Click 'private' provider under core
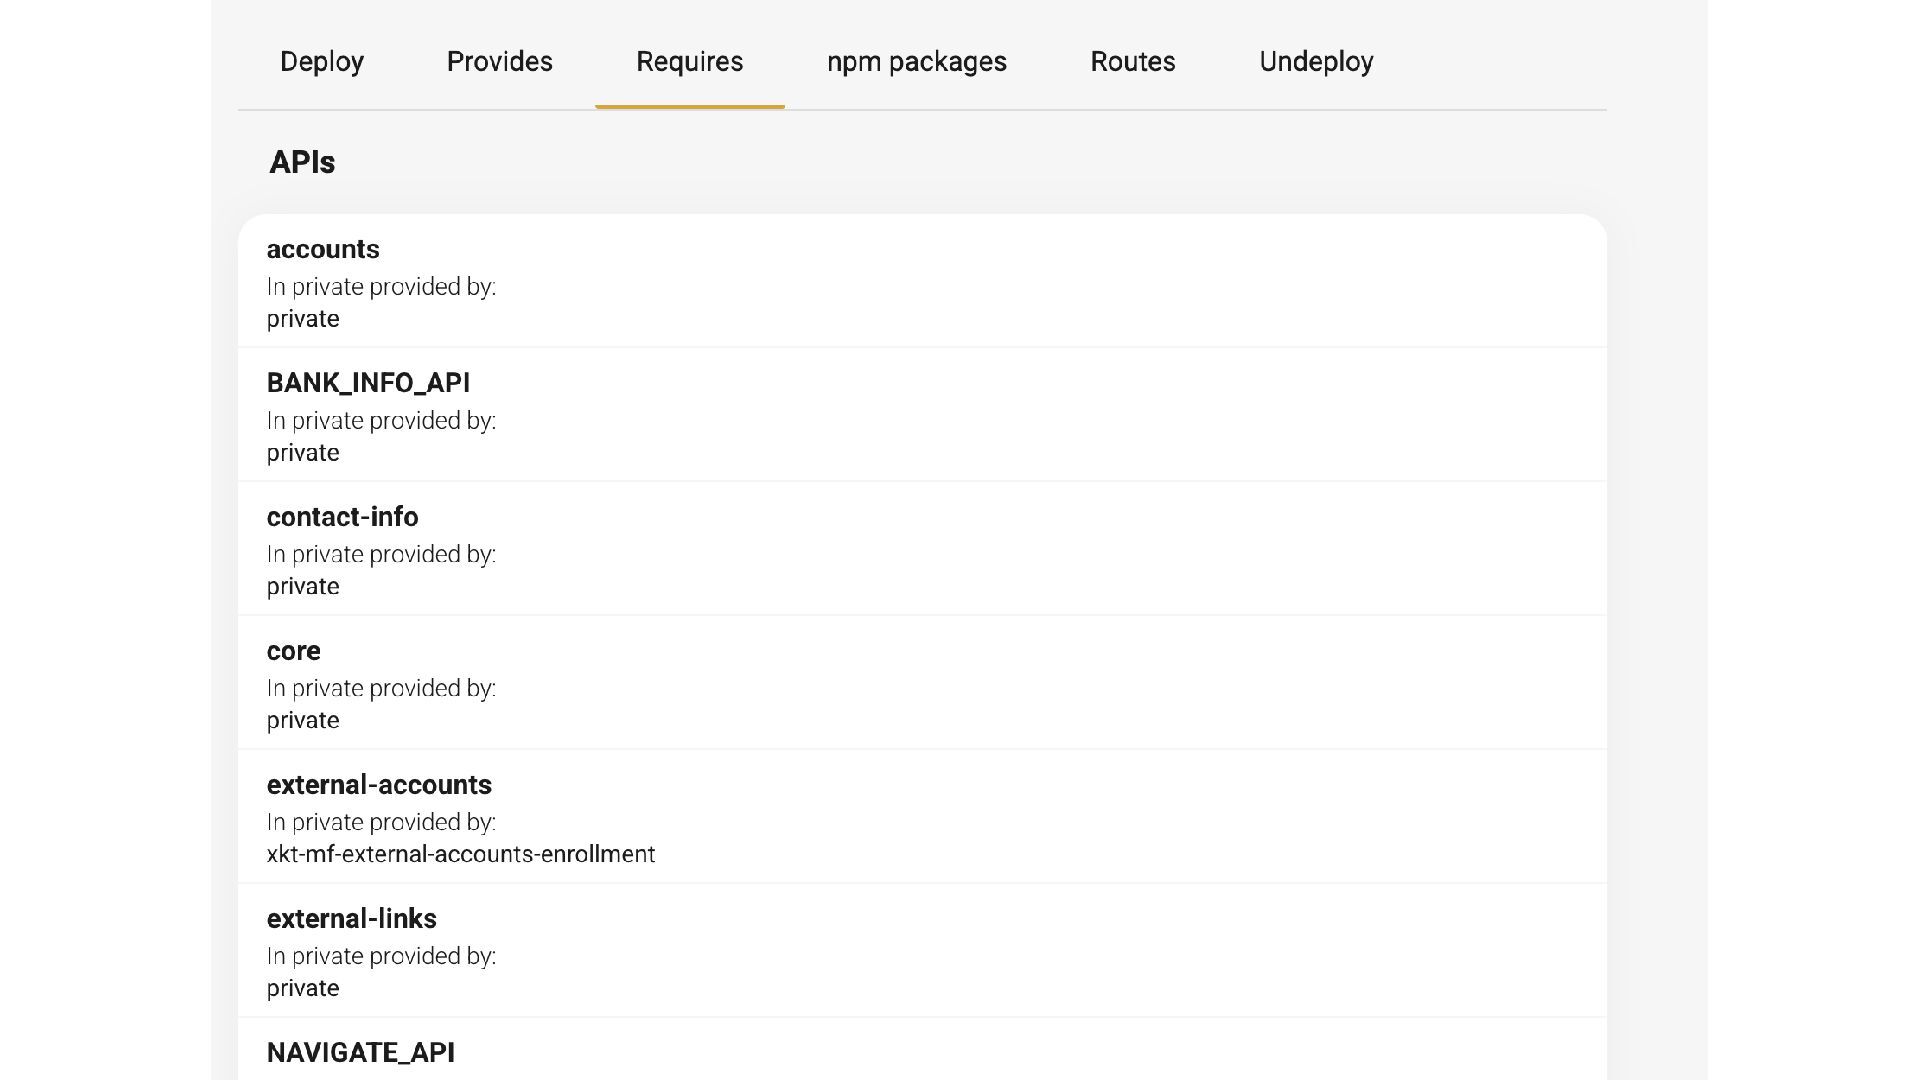The height and width of the screenshot is (1080, 1920). click(x=303, y=721)
